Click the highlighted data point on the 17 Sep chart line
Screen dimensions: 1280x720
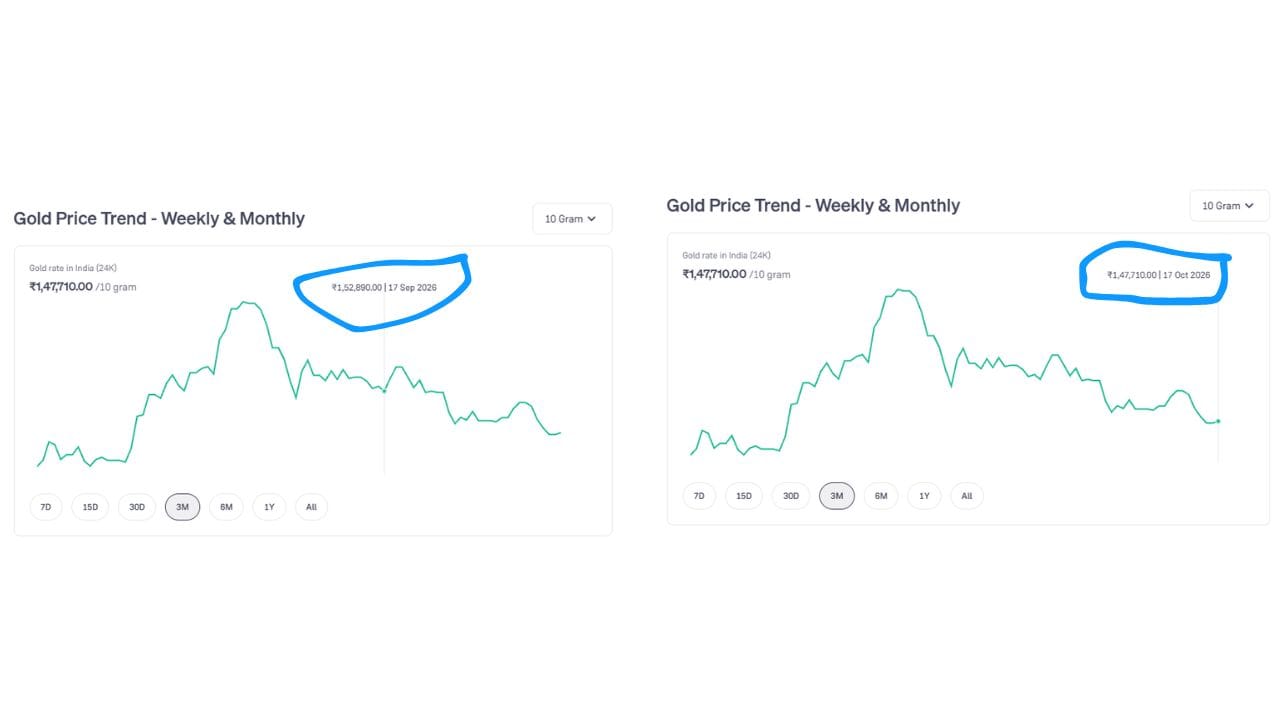384,390
